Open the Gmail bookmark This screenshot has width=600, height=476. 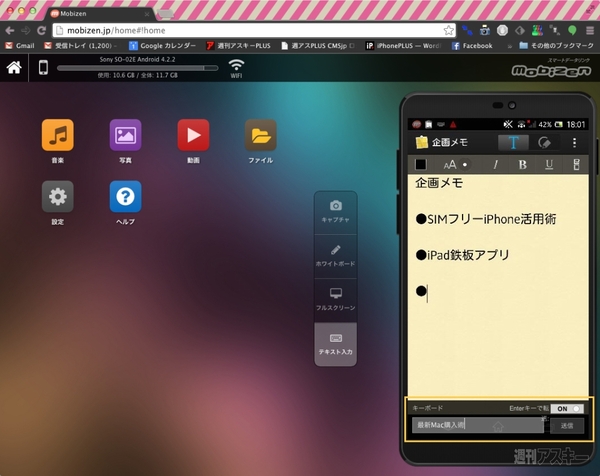[x=20, y=46]
